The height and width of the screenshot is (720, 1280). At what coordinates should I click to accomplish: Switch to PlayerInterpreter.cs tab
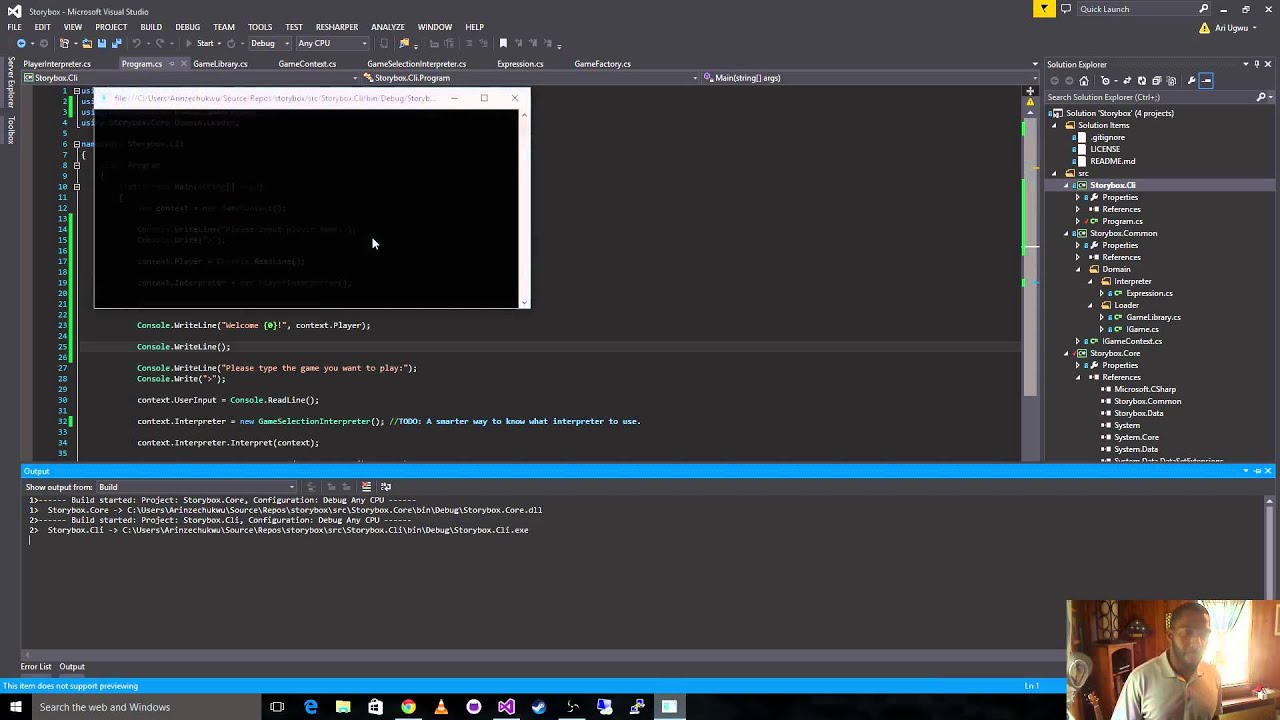coord(57,64)
